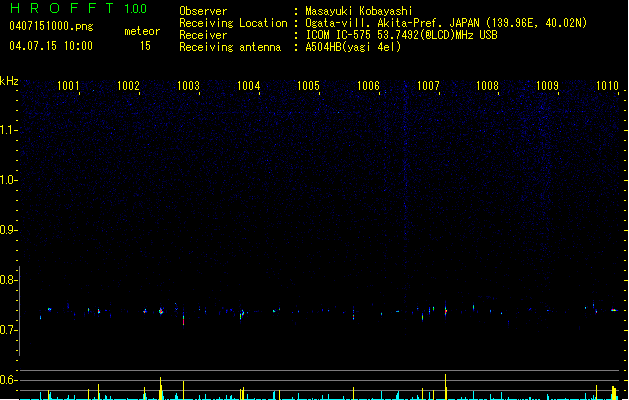Image resolution: width=629 pixels, height=400 pixels.
Task: Click time marker 1004
Action: (249, 86)
